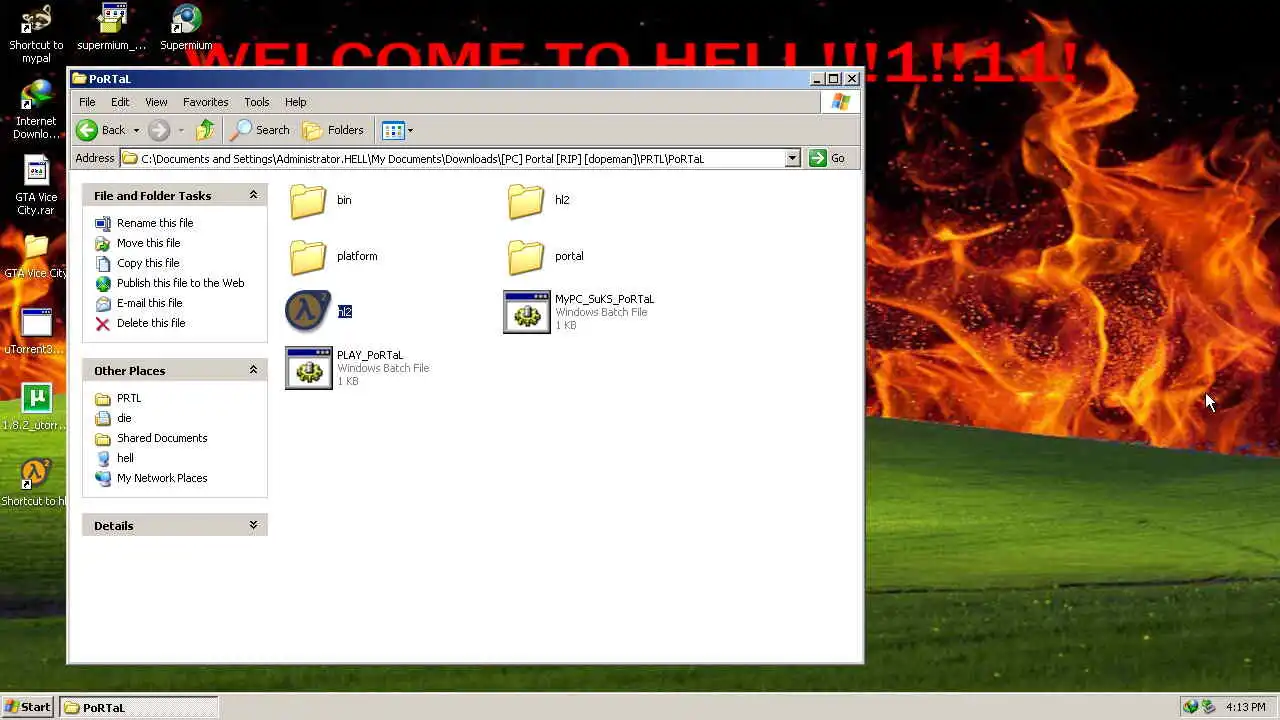
Task: Maximize the PoRTaL window
Action: 834,78
